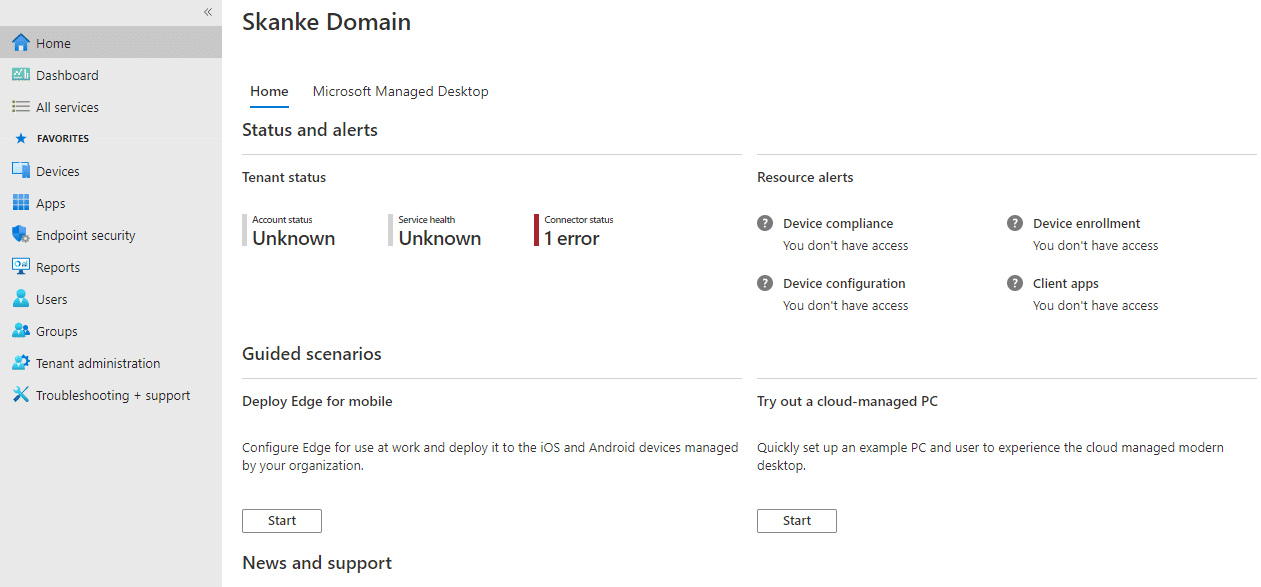The height and width of the screenshot is (587, 1261).
Task: Switch to Microsoft Managed Desktop tab
Action: 400,91
